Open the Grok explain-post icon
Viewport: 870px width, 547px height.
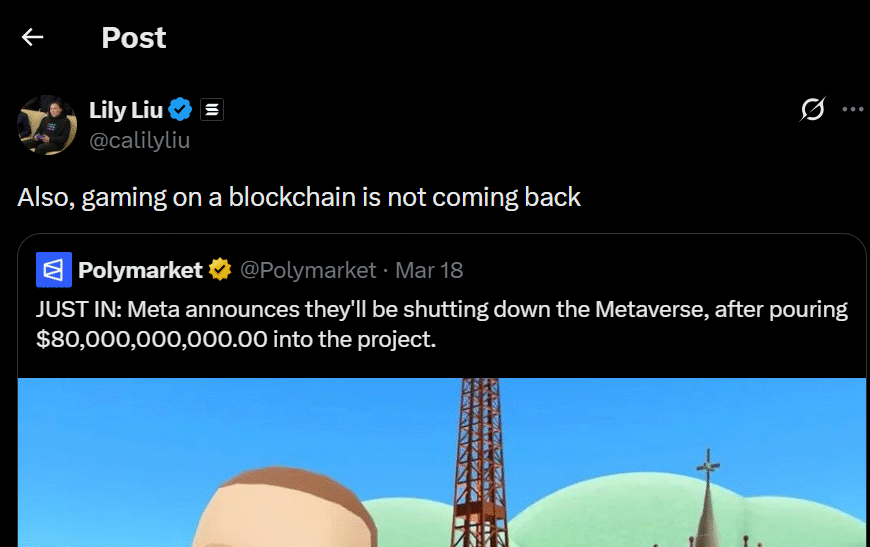pyautogui.click(x=813, y=110)
